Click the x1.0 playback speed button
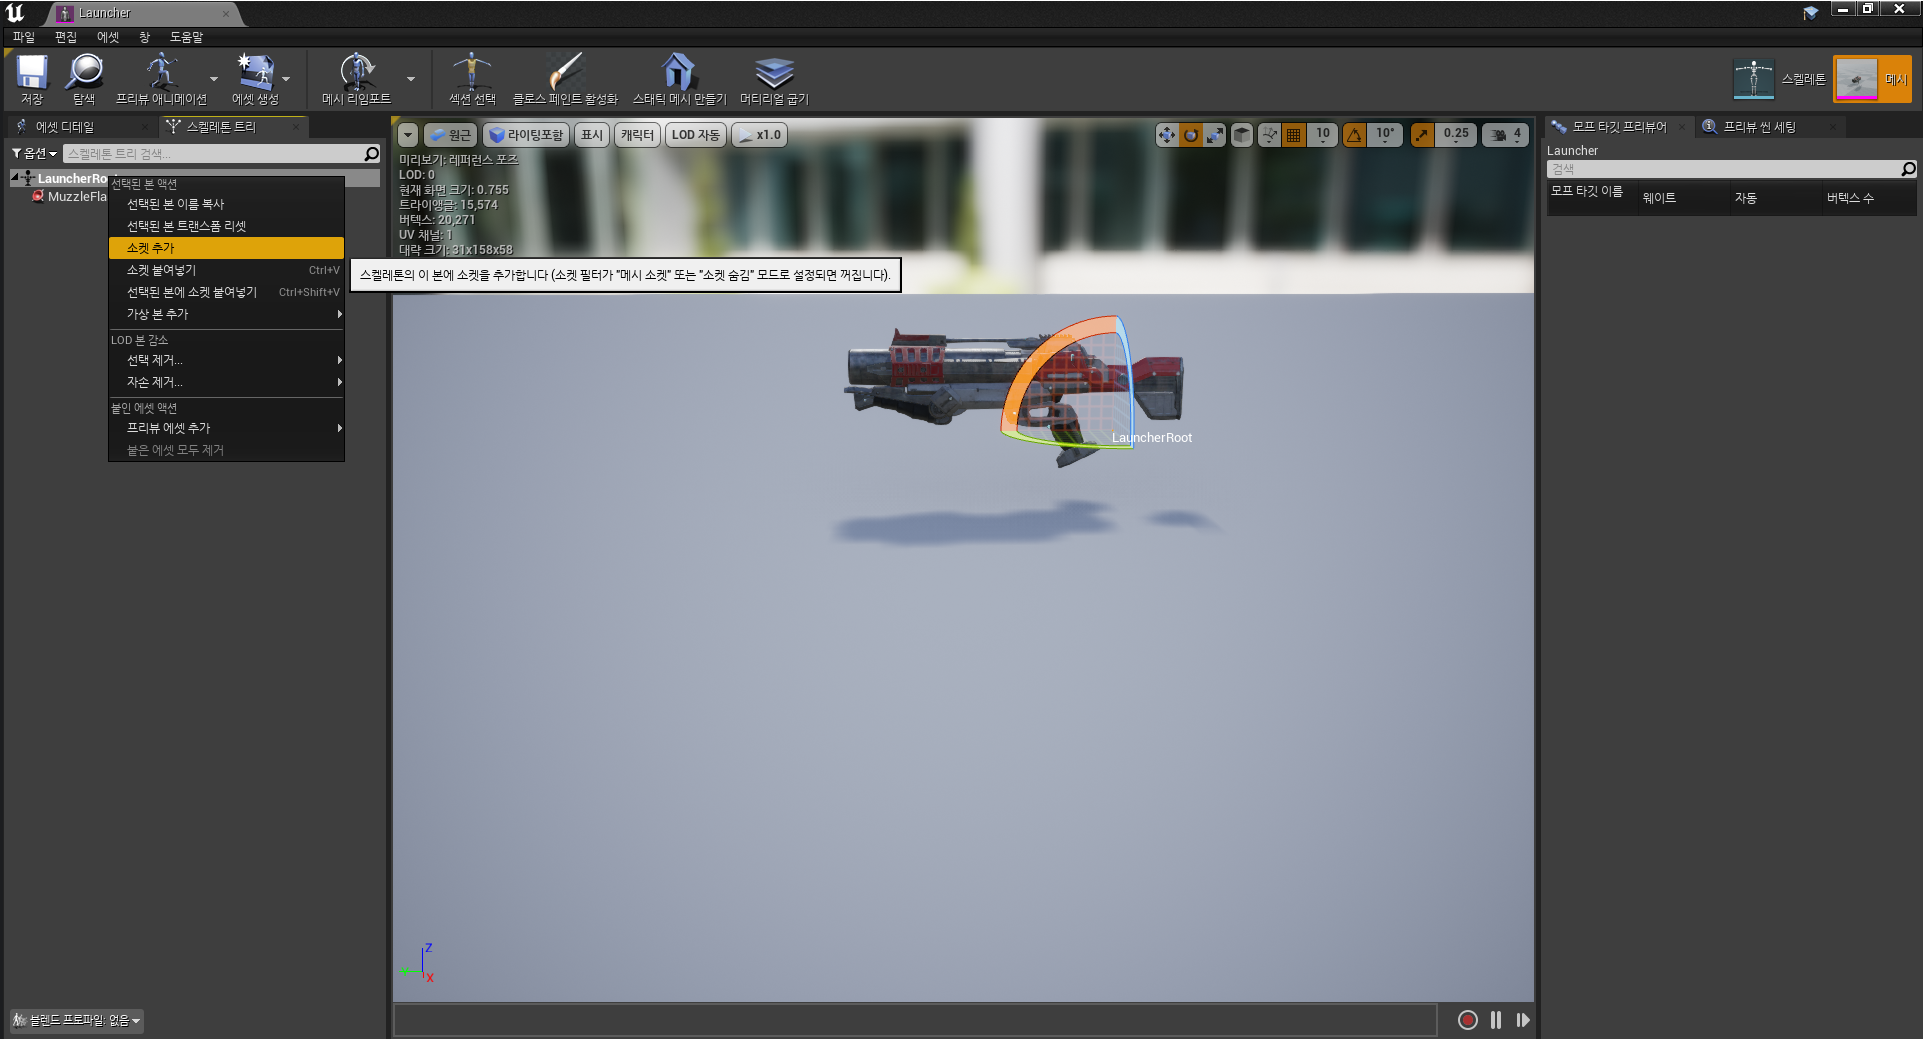The width and height of the screenshot is (1929, 1039). coord(759,135)
